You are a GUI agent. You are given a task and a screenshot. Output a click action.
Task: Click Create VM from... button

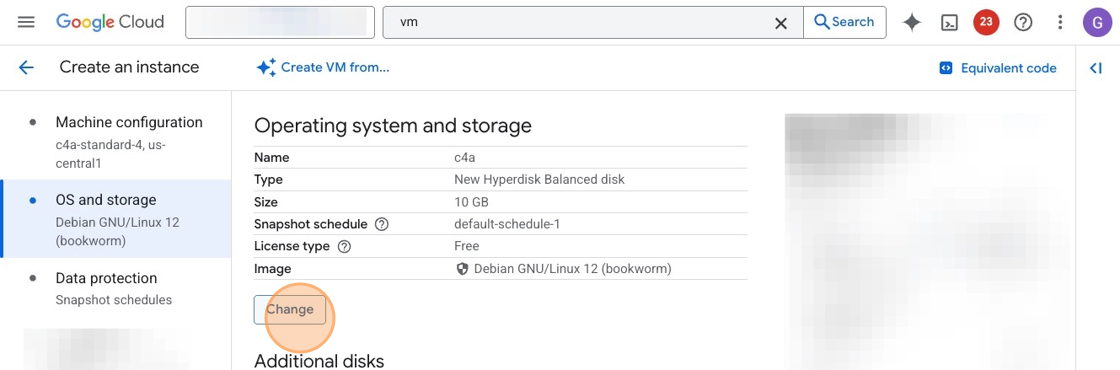pos(323,67)
